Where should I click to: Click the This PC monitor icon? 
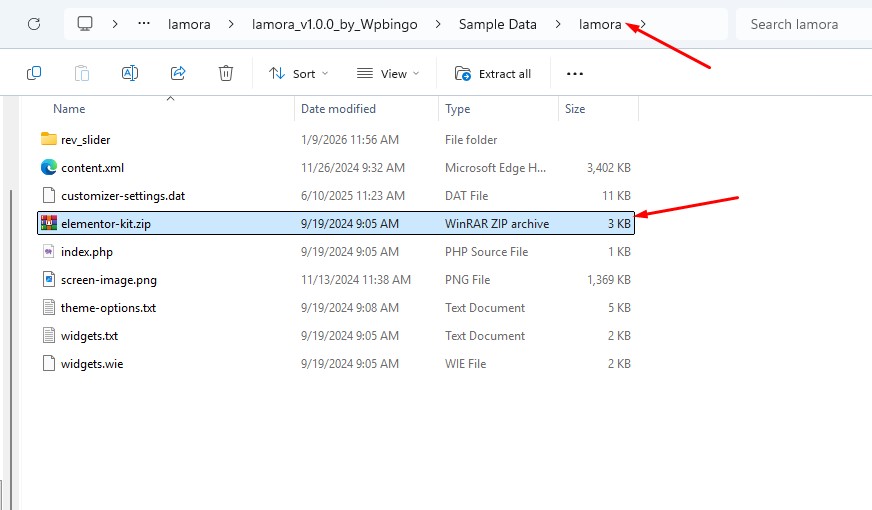tap(85, 24)
